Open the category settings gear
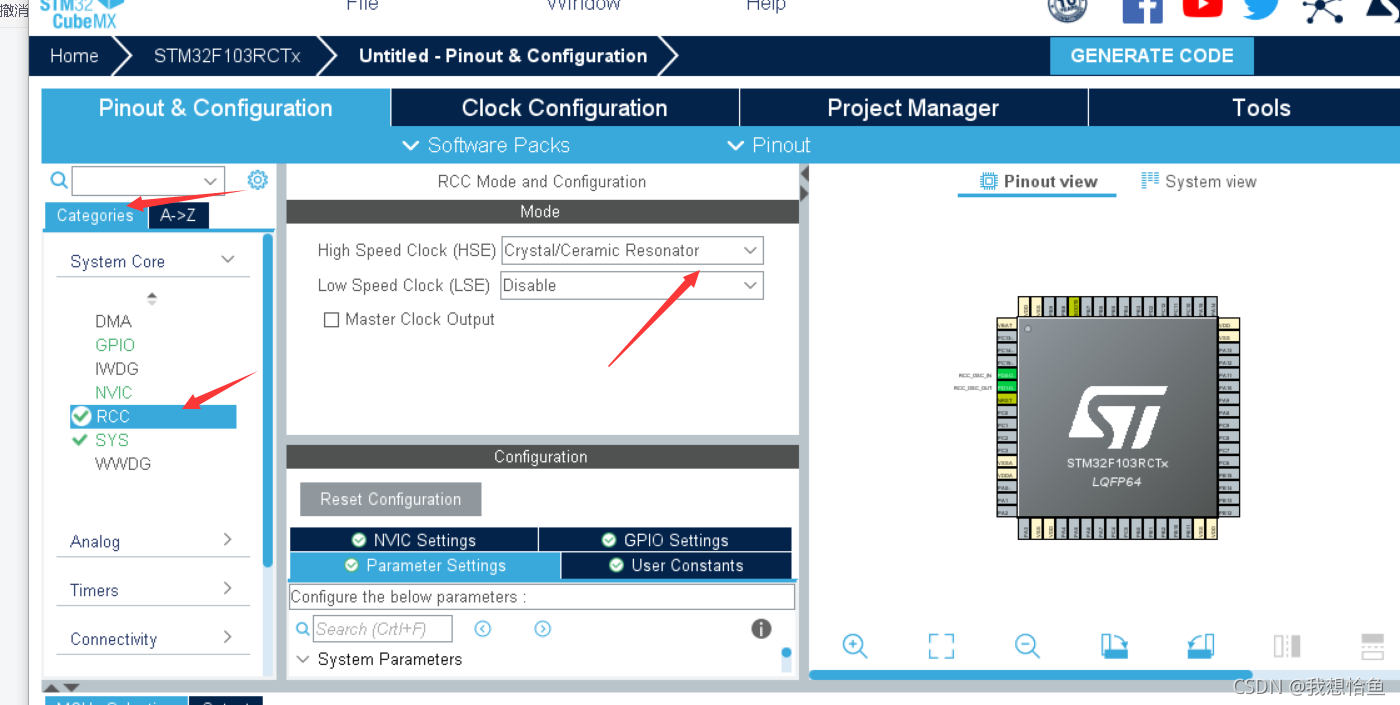 (x=257, y=180)
